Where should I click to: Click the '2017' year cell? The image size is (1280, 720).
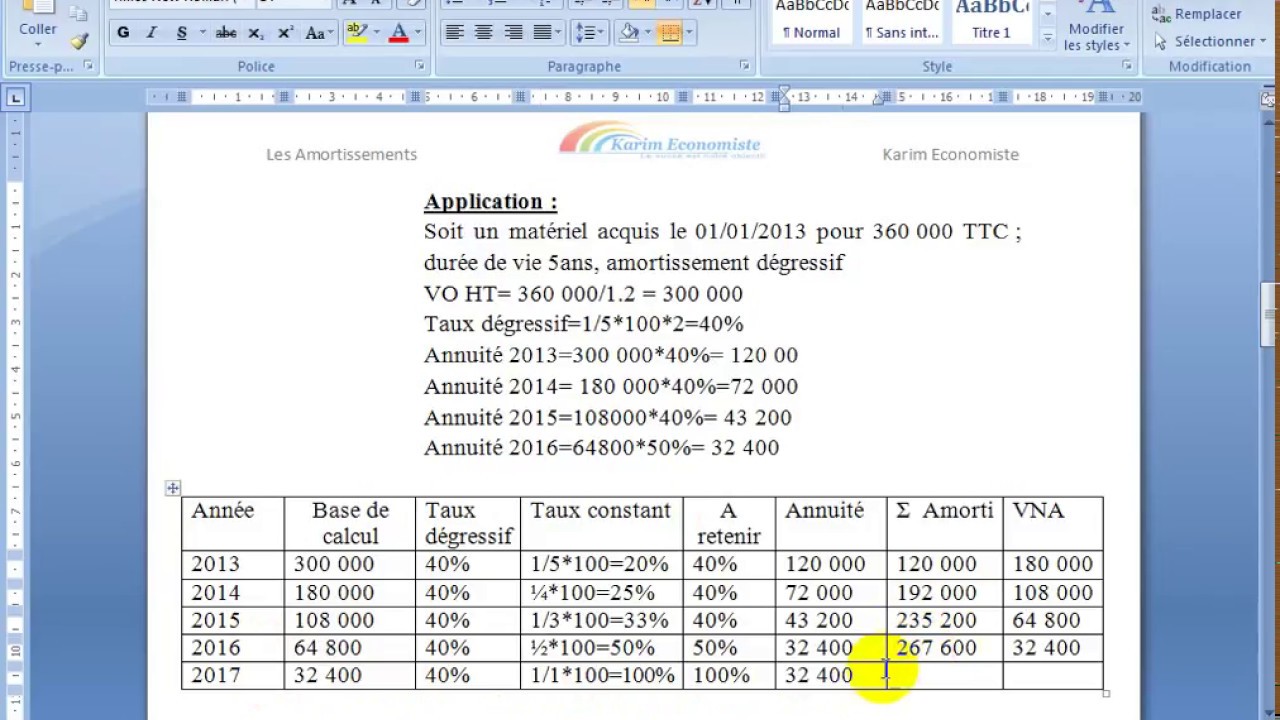(232, 675)
